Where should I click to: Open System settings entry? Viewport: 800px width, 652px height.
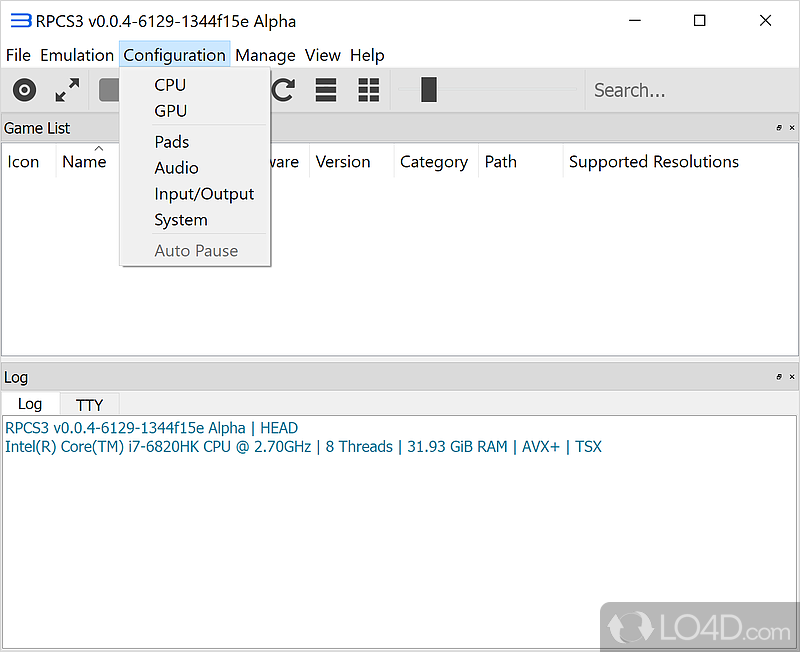coord(195,220)
